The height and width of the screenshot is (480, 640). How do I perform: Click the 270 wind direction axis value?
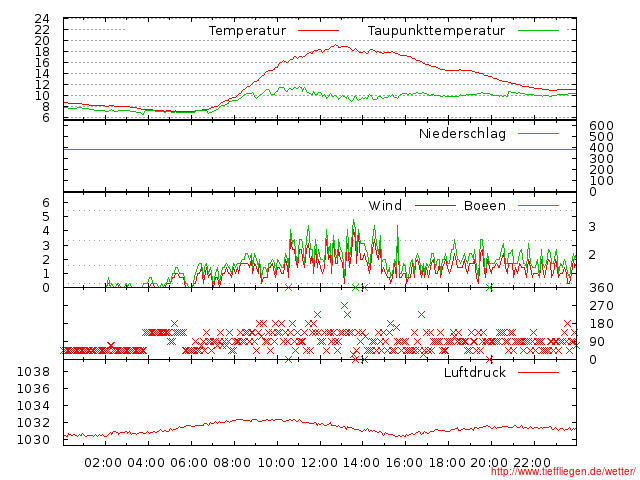[601, 306]
